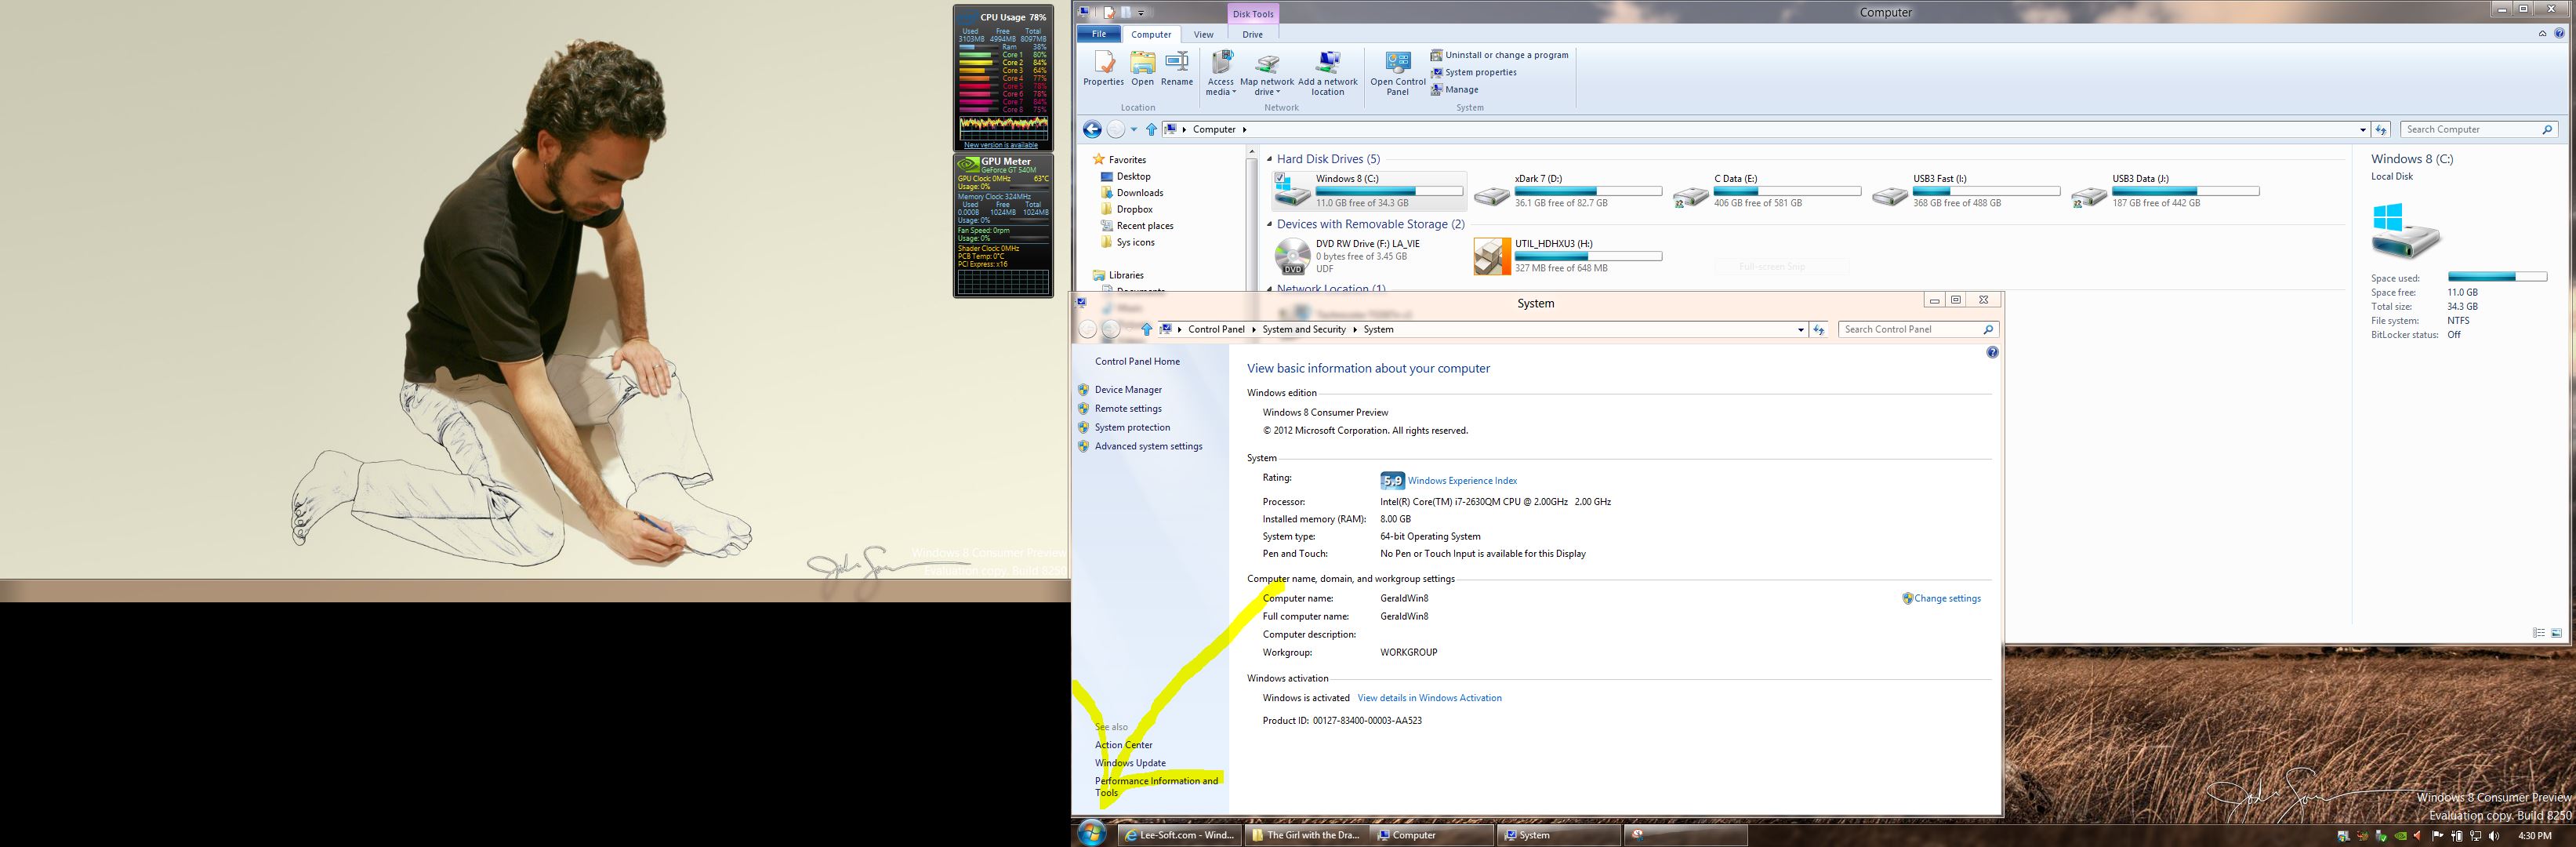Open Device Manager link
Image resolution: width=2576 pixels, height=847 pixels.
1128,390
